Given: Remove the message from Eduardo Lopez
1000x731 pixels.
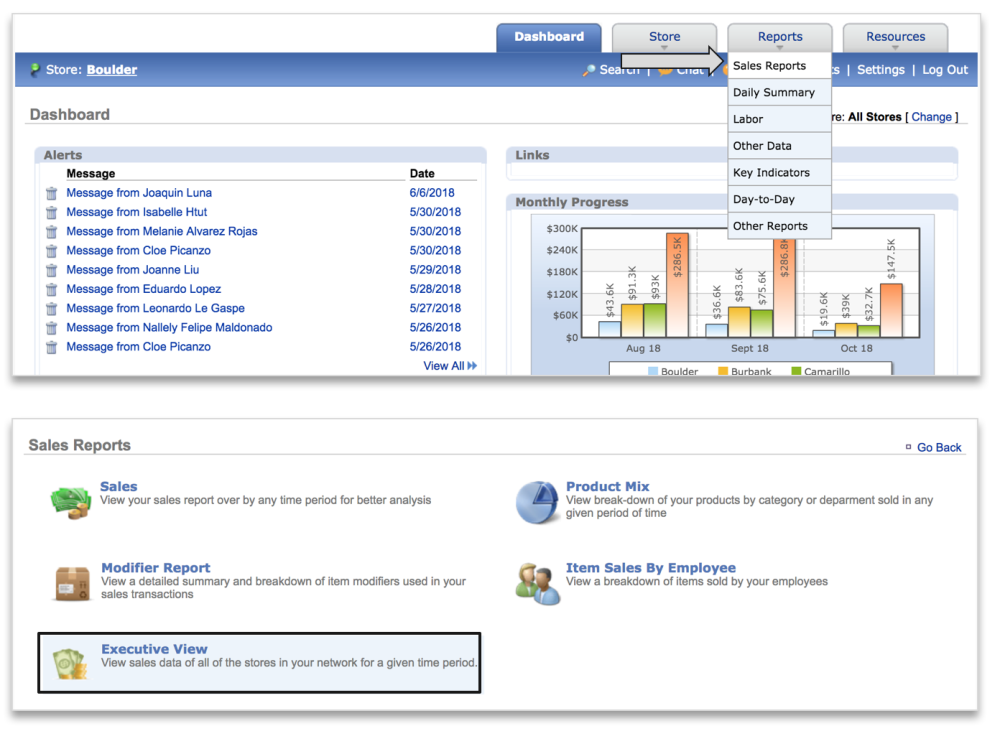Looking at the screenshot, I should [x=51, y=288].
